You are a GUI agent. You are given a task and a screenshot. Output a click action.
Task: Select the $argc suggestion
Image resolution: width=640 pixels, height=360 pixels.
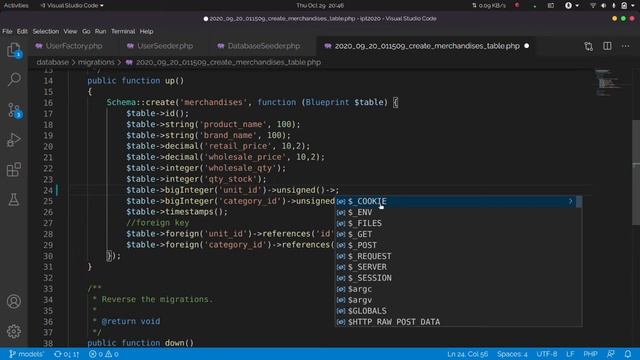point(458,289)
